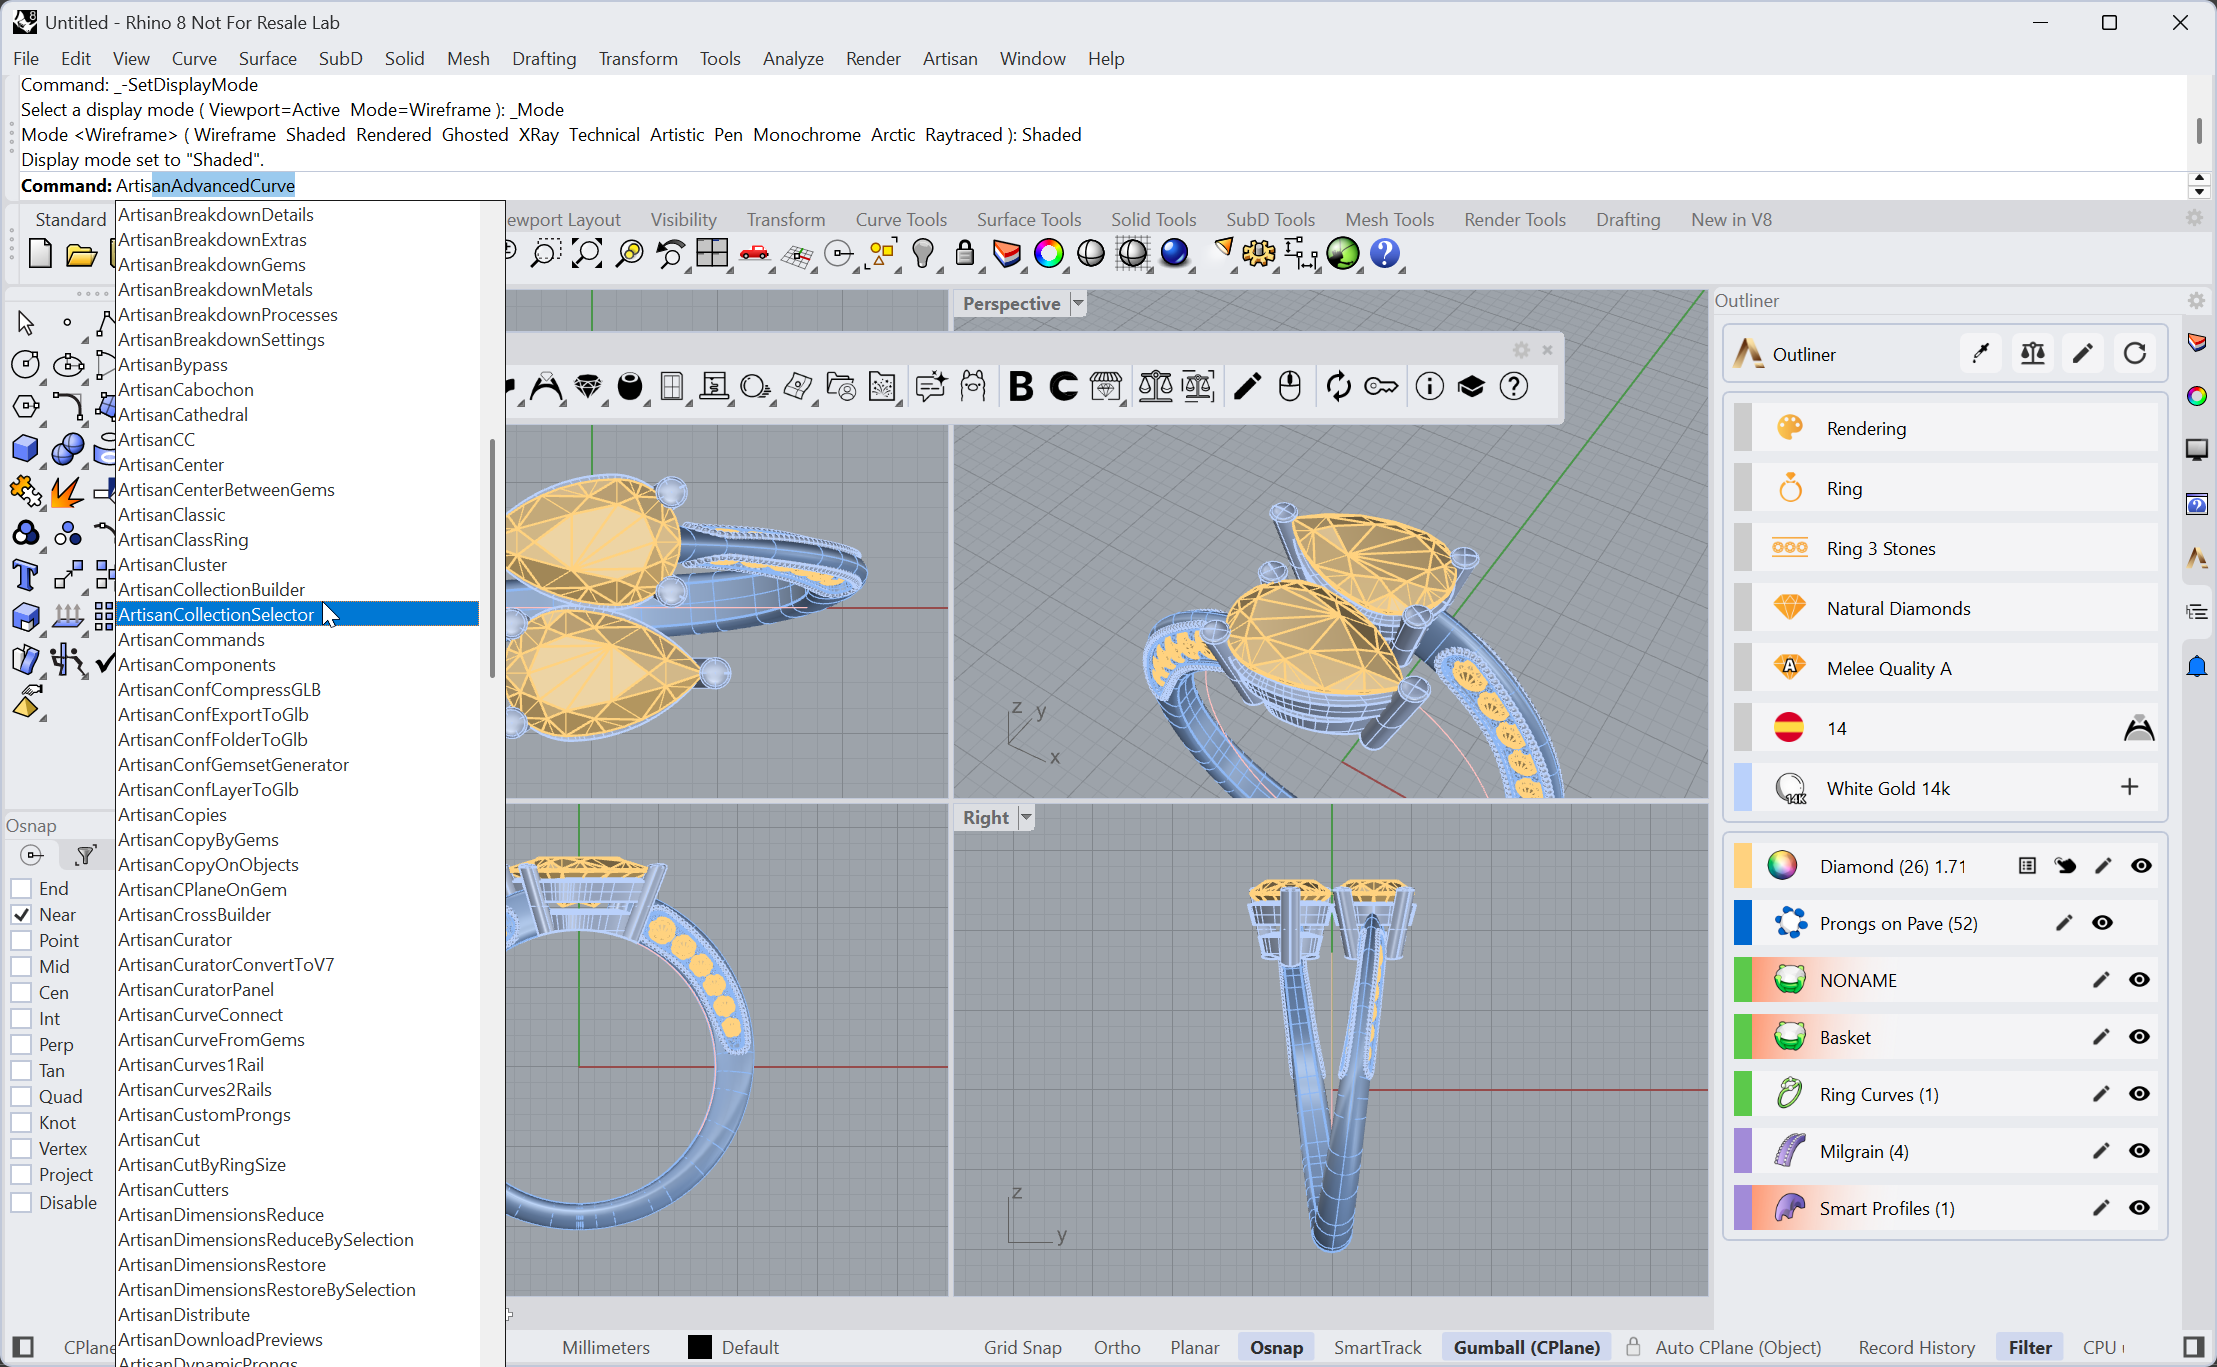Select ArtisanCollectionSelector from the autocomplete list
2217x1367 pixels.
point(298,614)
